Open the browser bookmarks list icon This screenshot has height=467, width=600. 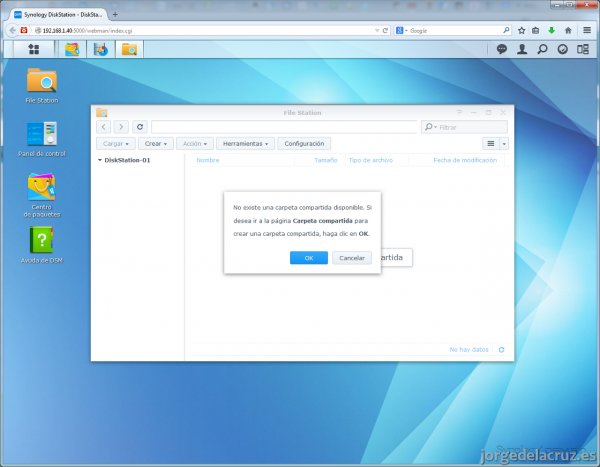pyautogui.click(x=536, y=31)
